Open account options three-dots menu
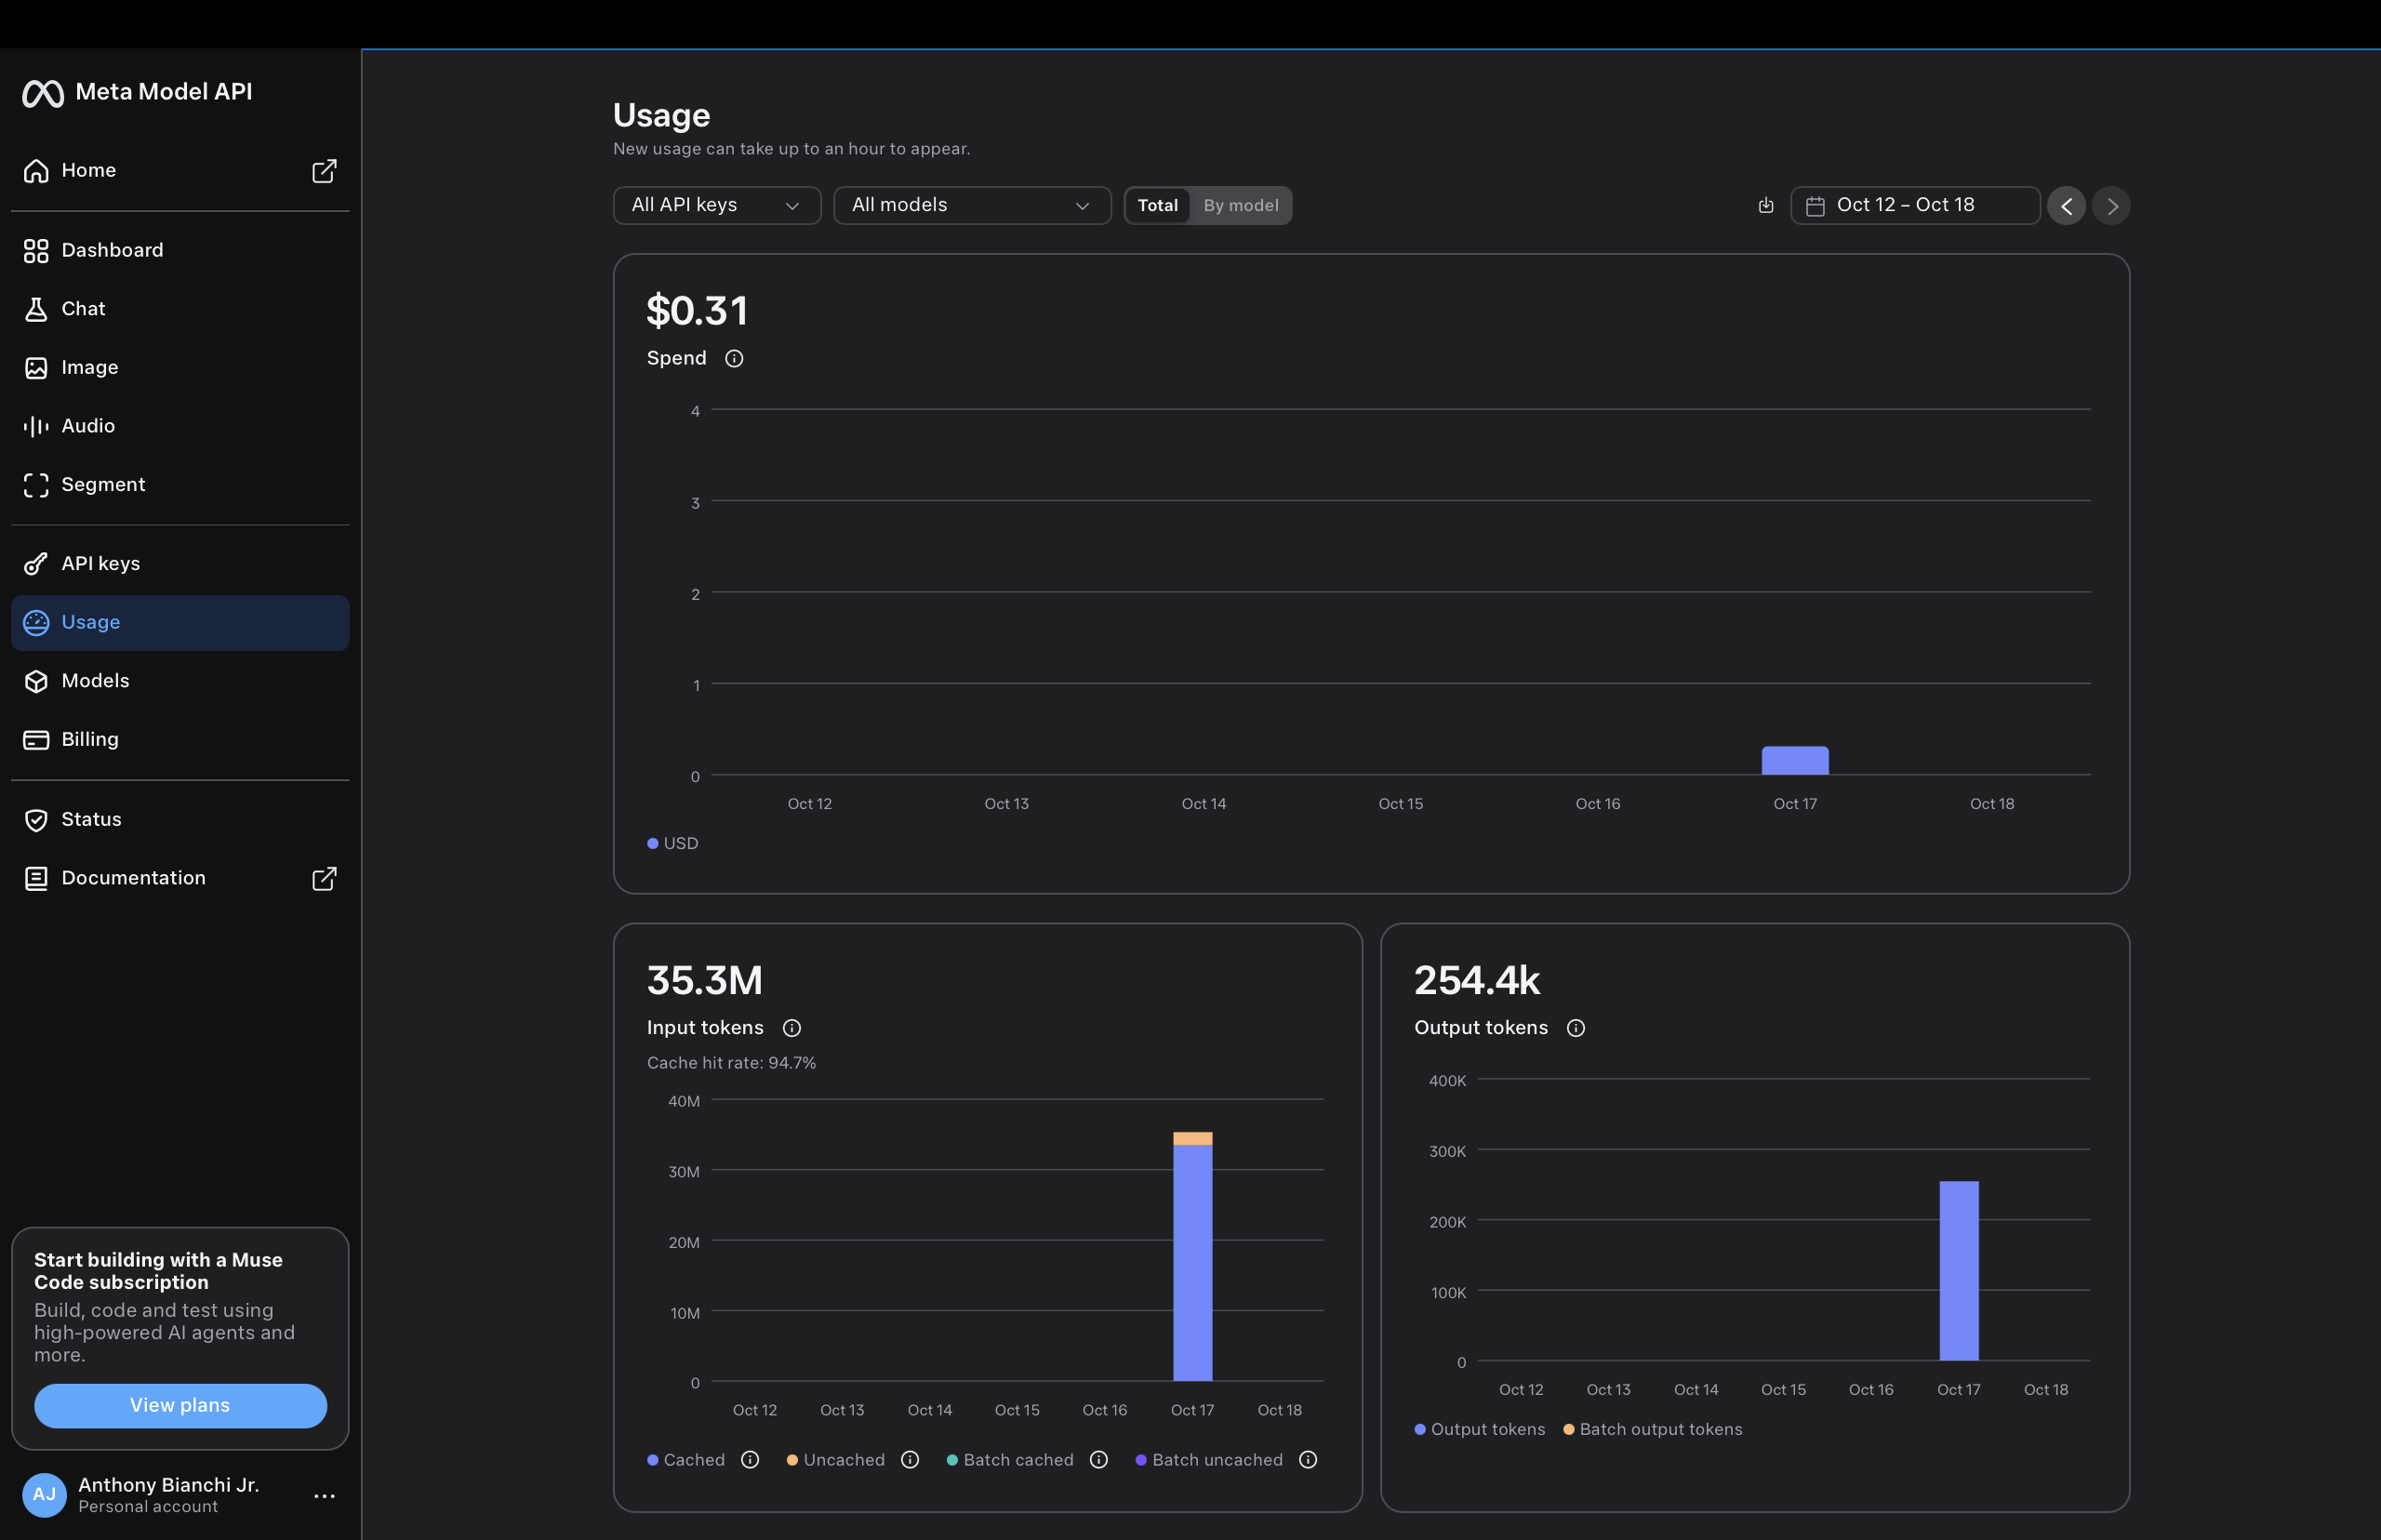2381x1540 pixels. [x=324, y=1496]
